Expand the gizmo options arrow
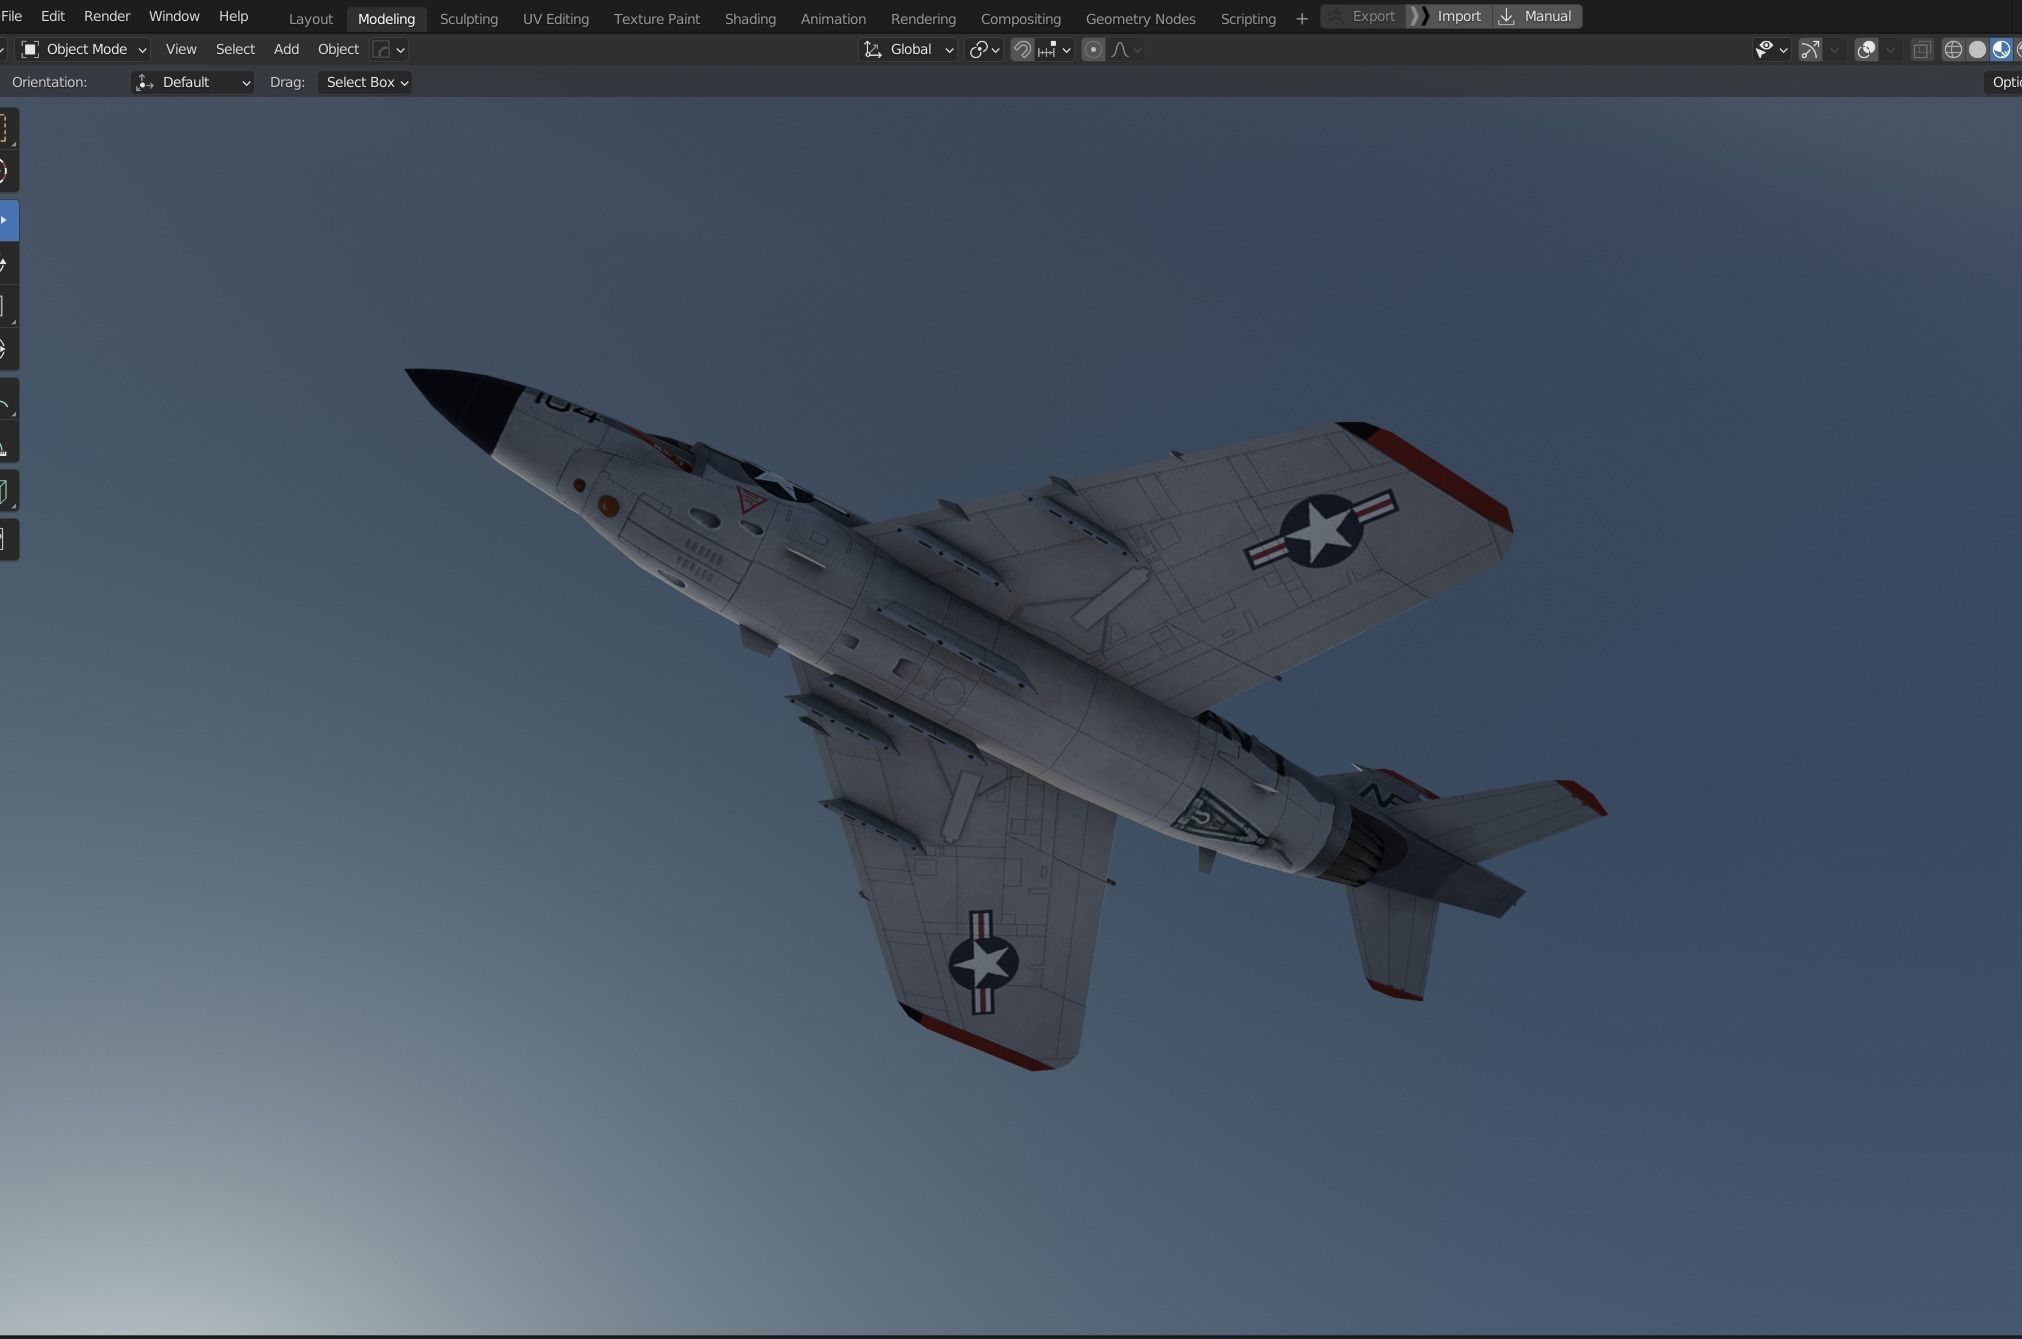Image resolution: width=2022 pixels, height=1339 pixels. click(x=1834, y=49)
